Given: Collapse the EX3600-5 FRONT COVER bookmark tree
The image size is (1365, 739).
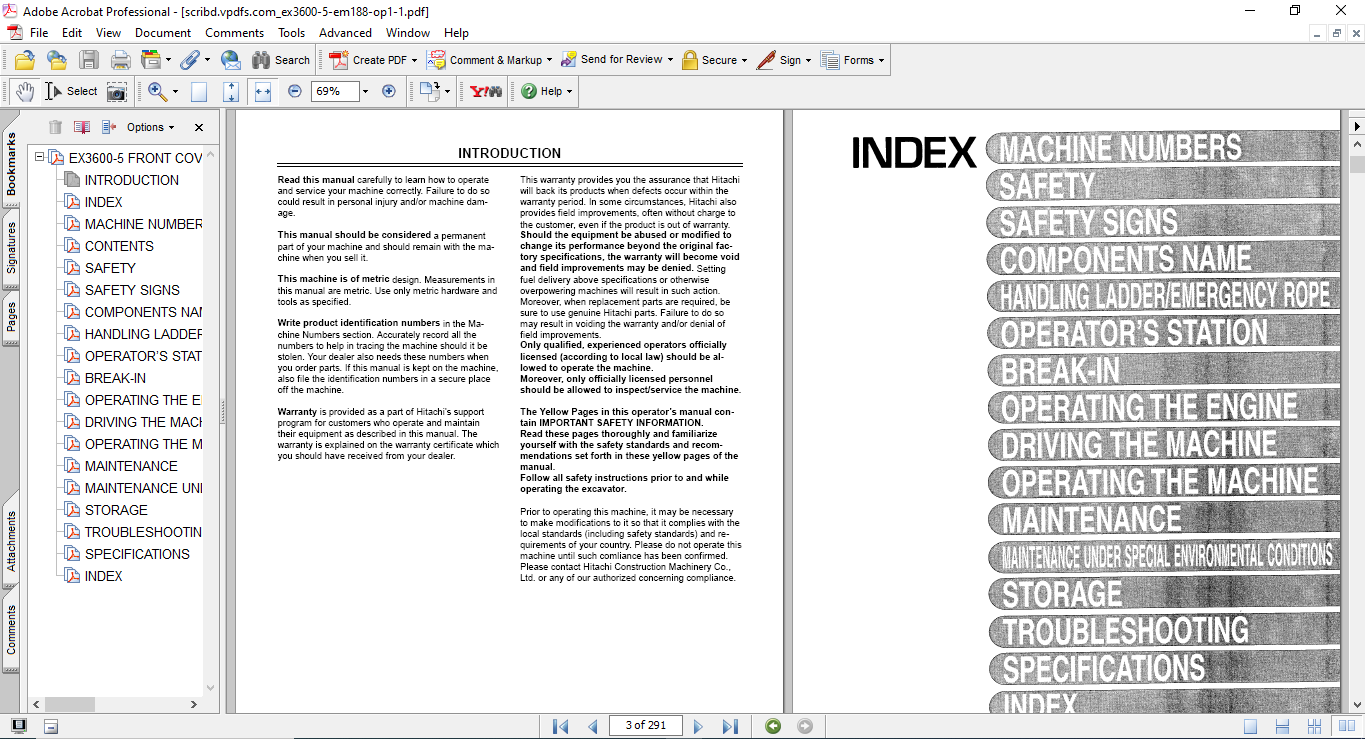Looking at the screenshot, I should click(40, 158).
